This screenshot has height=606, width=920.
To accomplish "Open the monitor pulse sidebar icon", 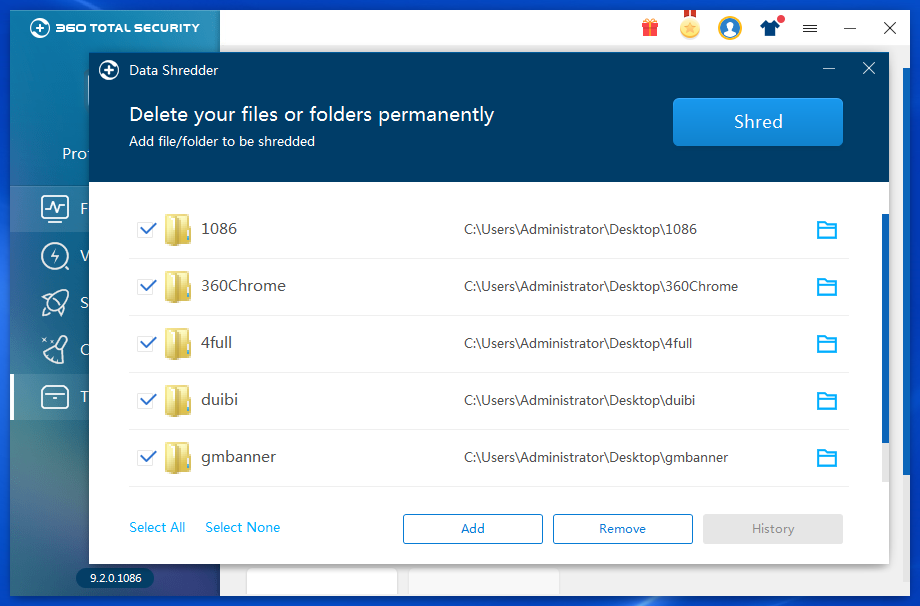I will pos(55,208).
